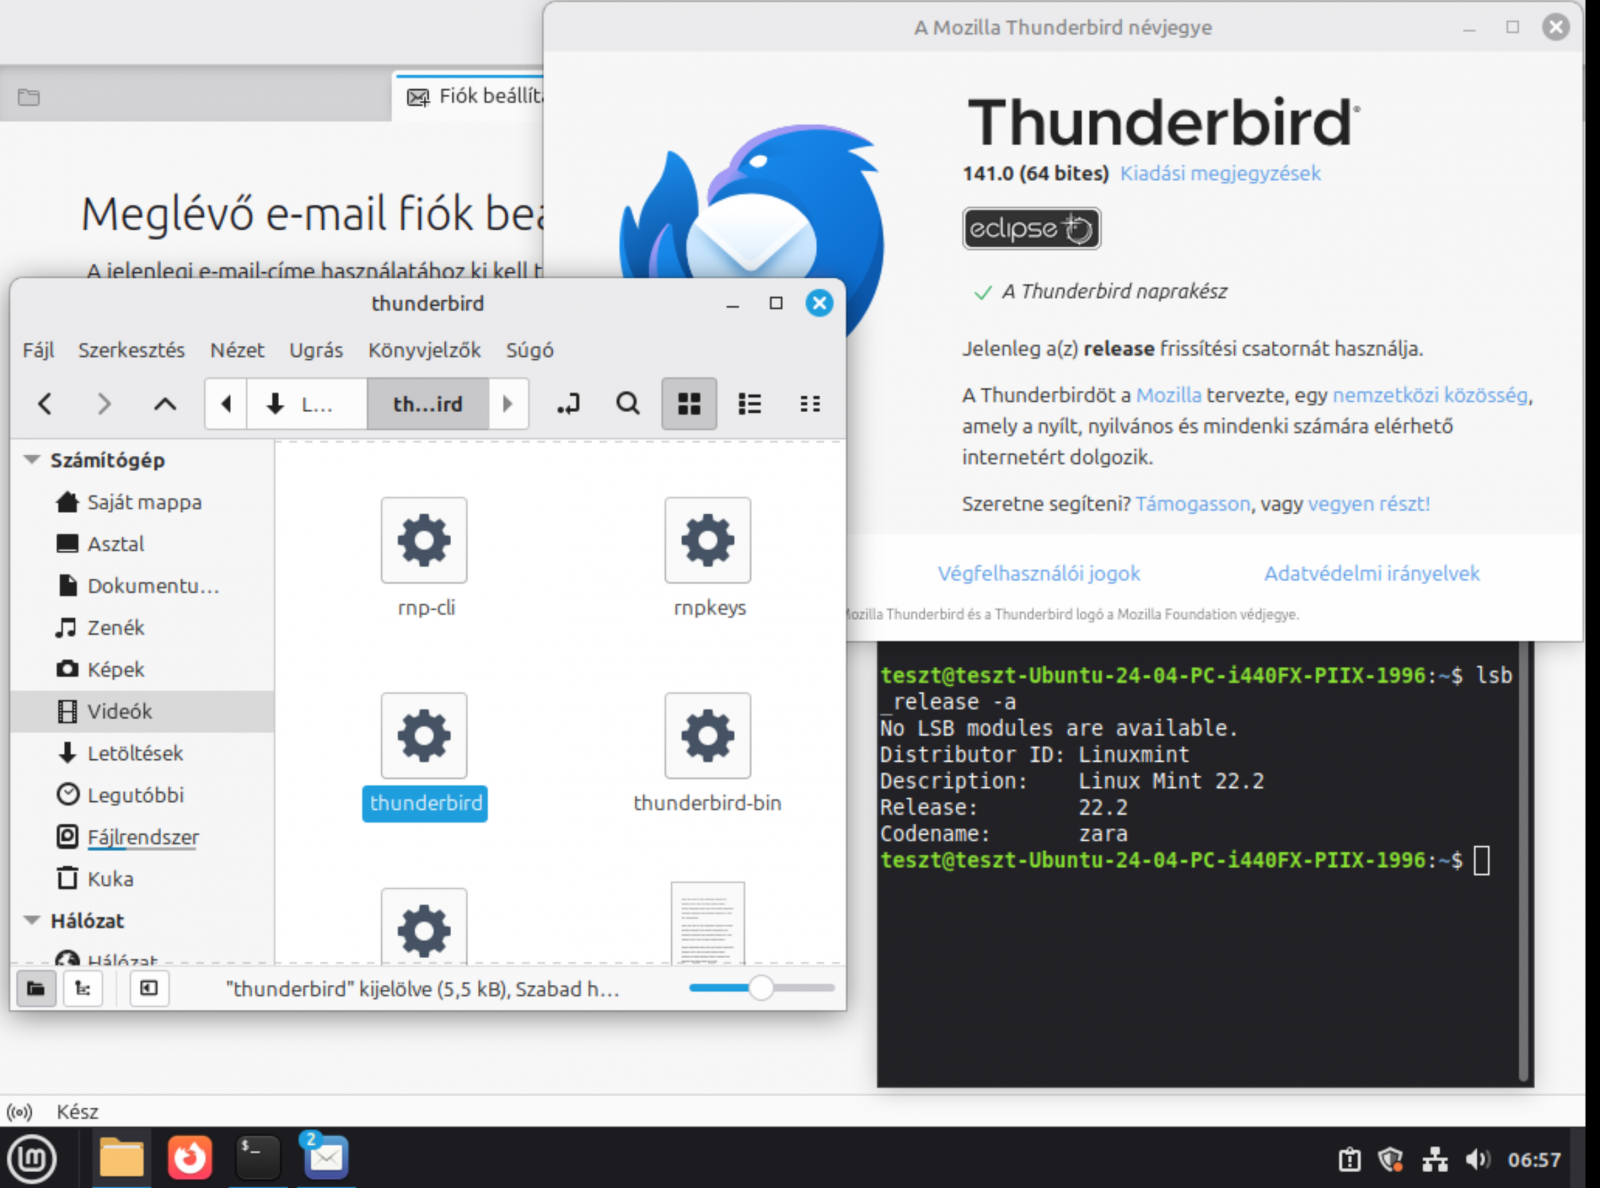This screenshot has width=1600, height=1188.
Task: Click the right path-scroll arrow in location bar
Action: 508,404
